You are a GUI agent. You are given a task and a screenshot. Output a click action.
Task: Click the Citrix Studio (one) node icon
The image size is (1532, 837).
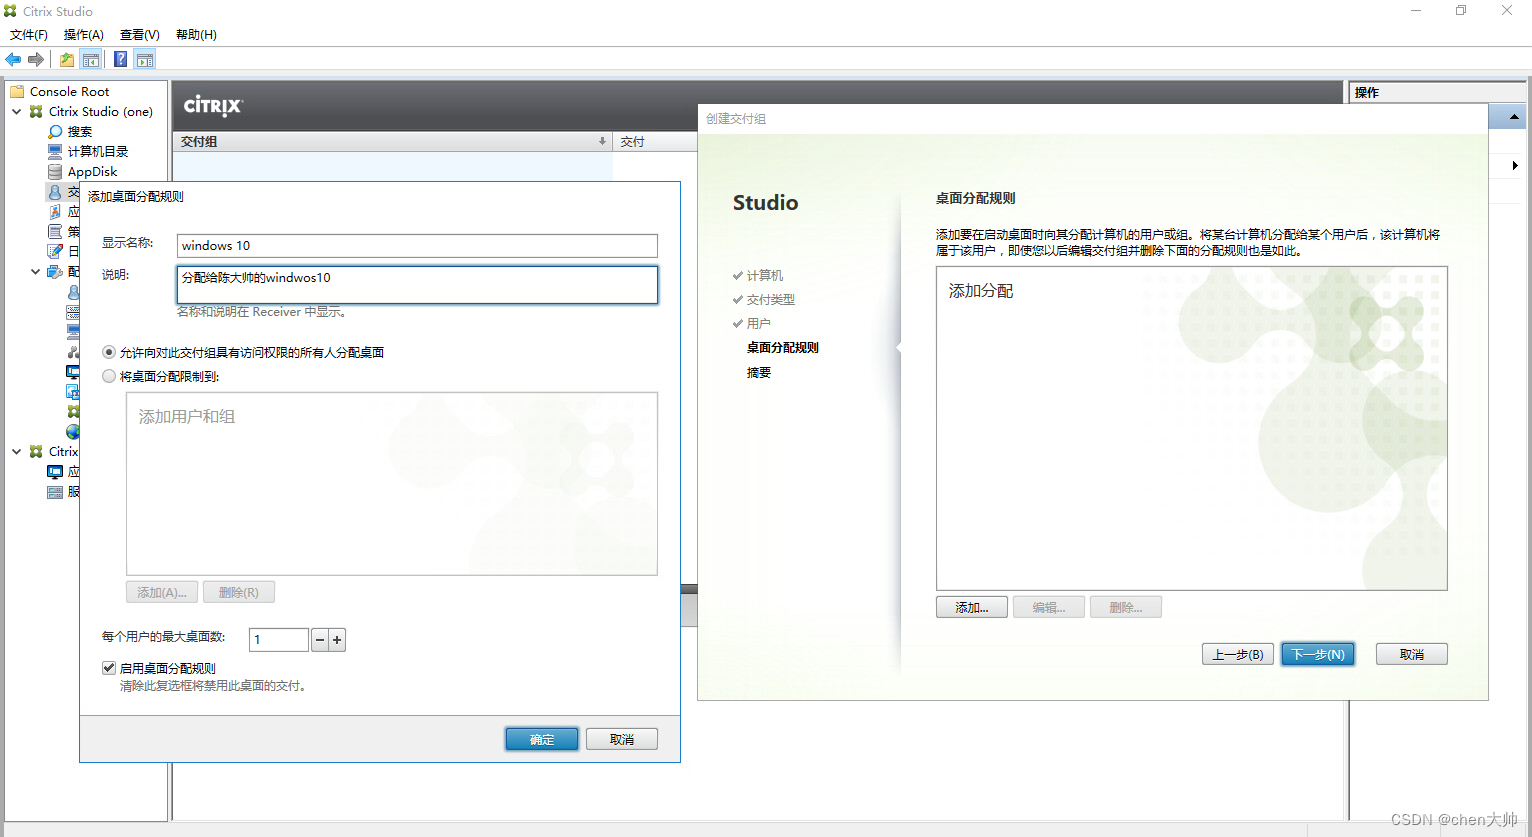(x=36, y=112)
